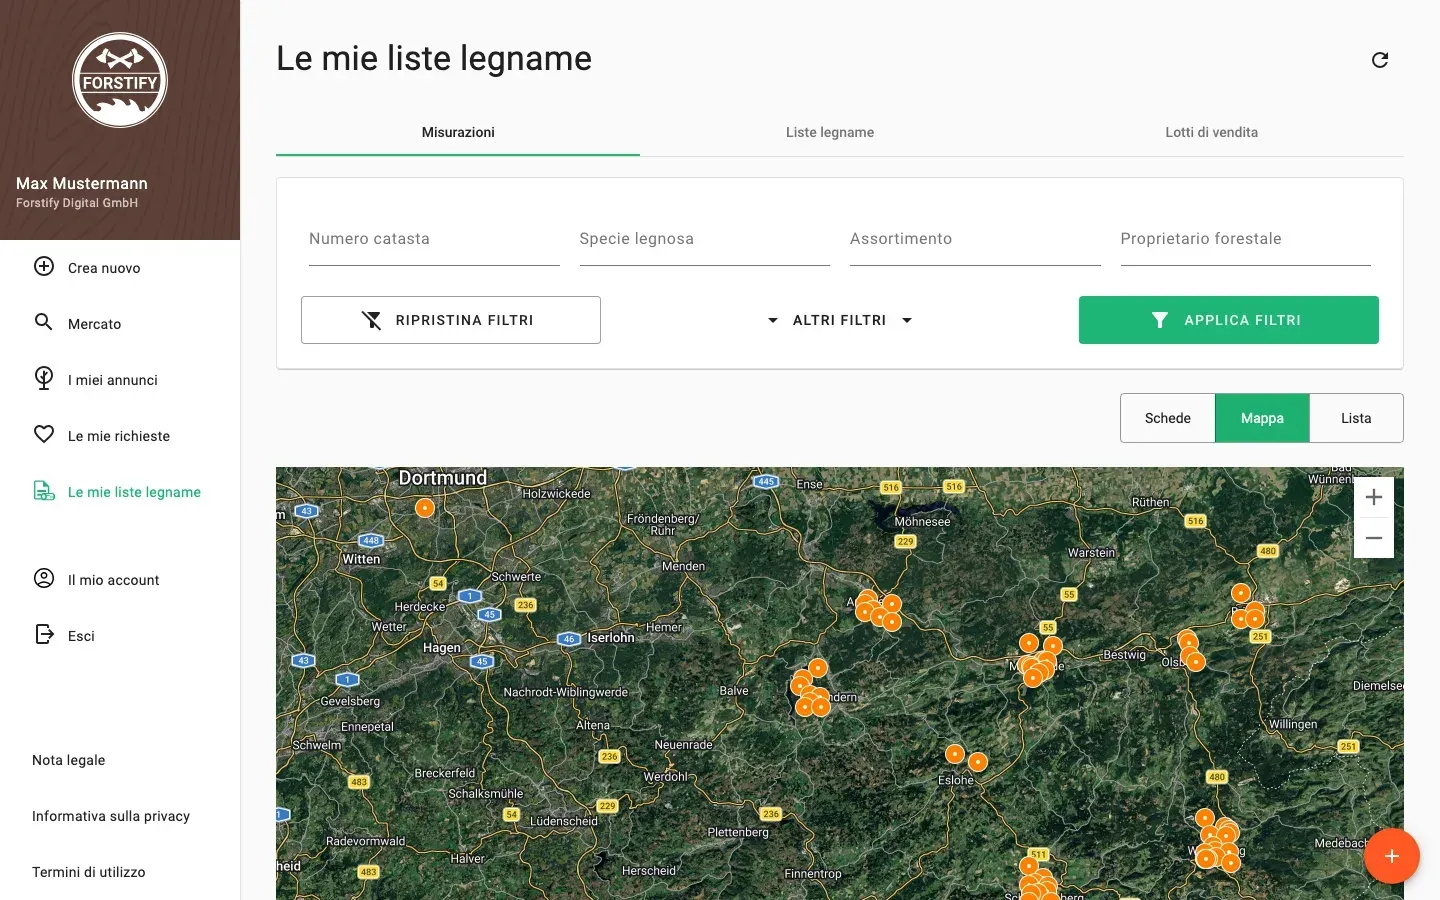Click the Max Mustermann user name

tap(82, 183)
